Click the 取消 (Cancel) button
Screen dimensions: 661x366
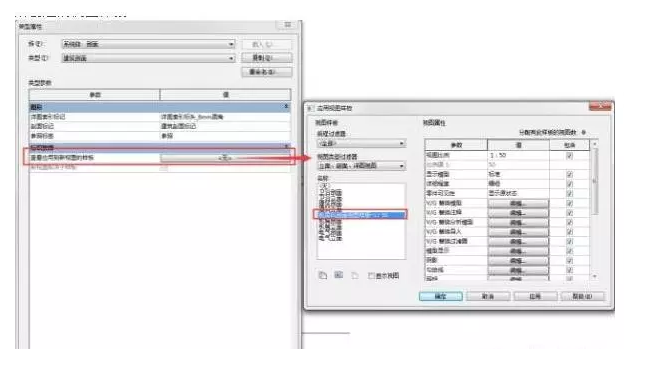(x=488, y=296)
